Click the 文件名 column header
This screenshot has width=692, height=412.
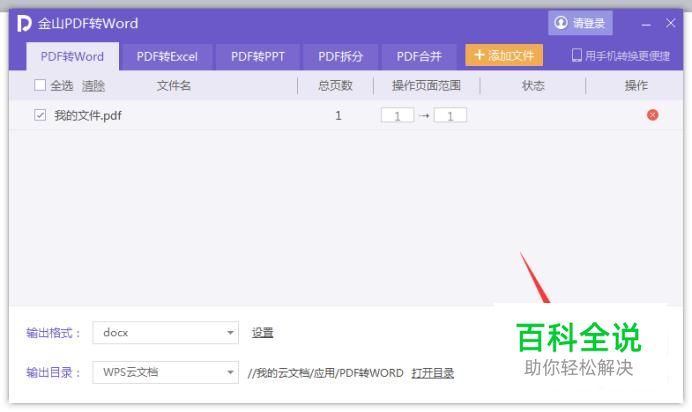[174, 86]
